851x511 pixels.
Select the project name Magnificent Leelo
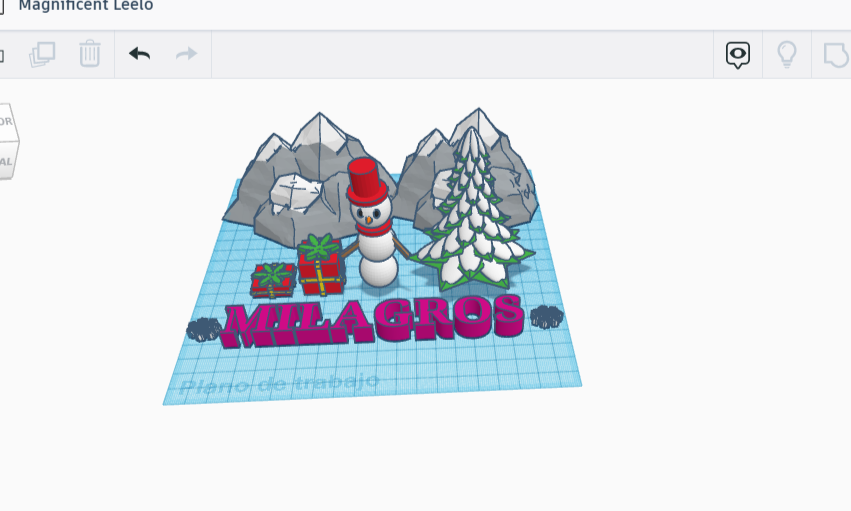[86, 5]
